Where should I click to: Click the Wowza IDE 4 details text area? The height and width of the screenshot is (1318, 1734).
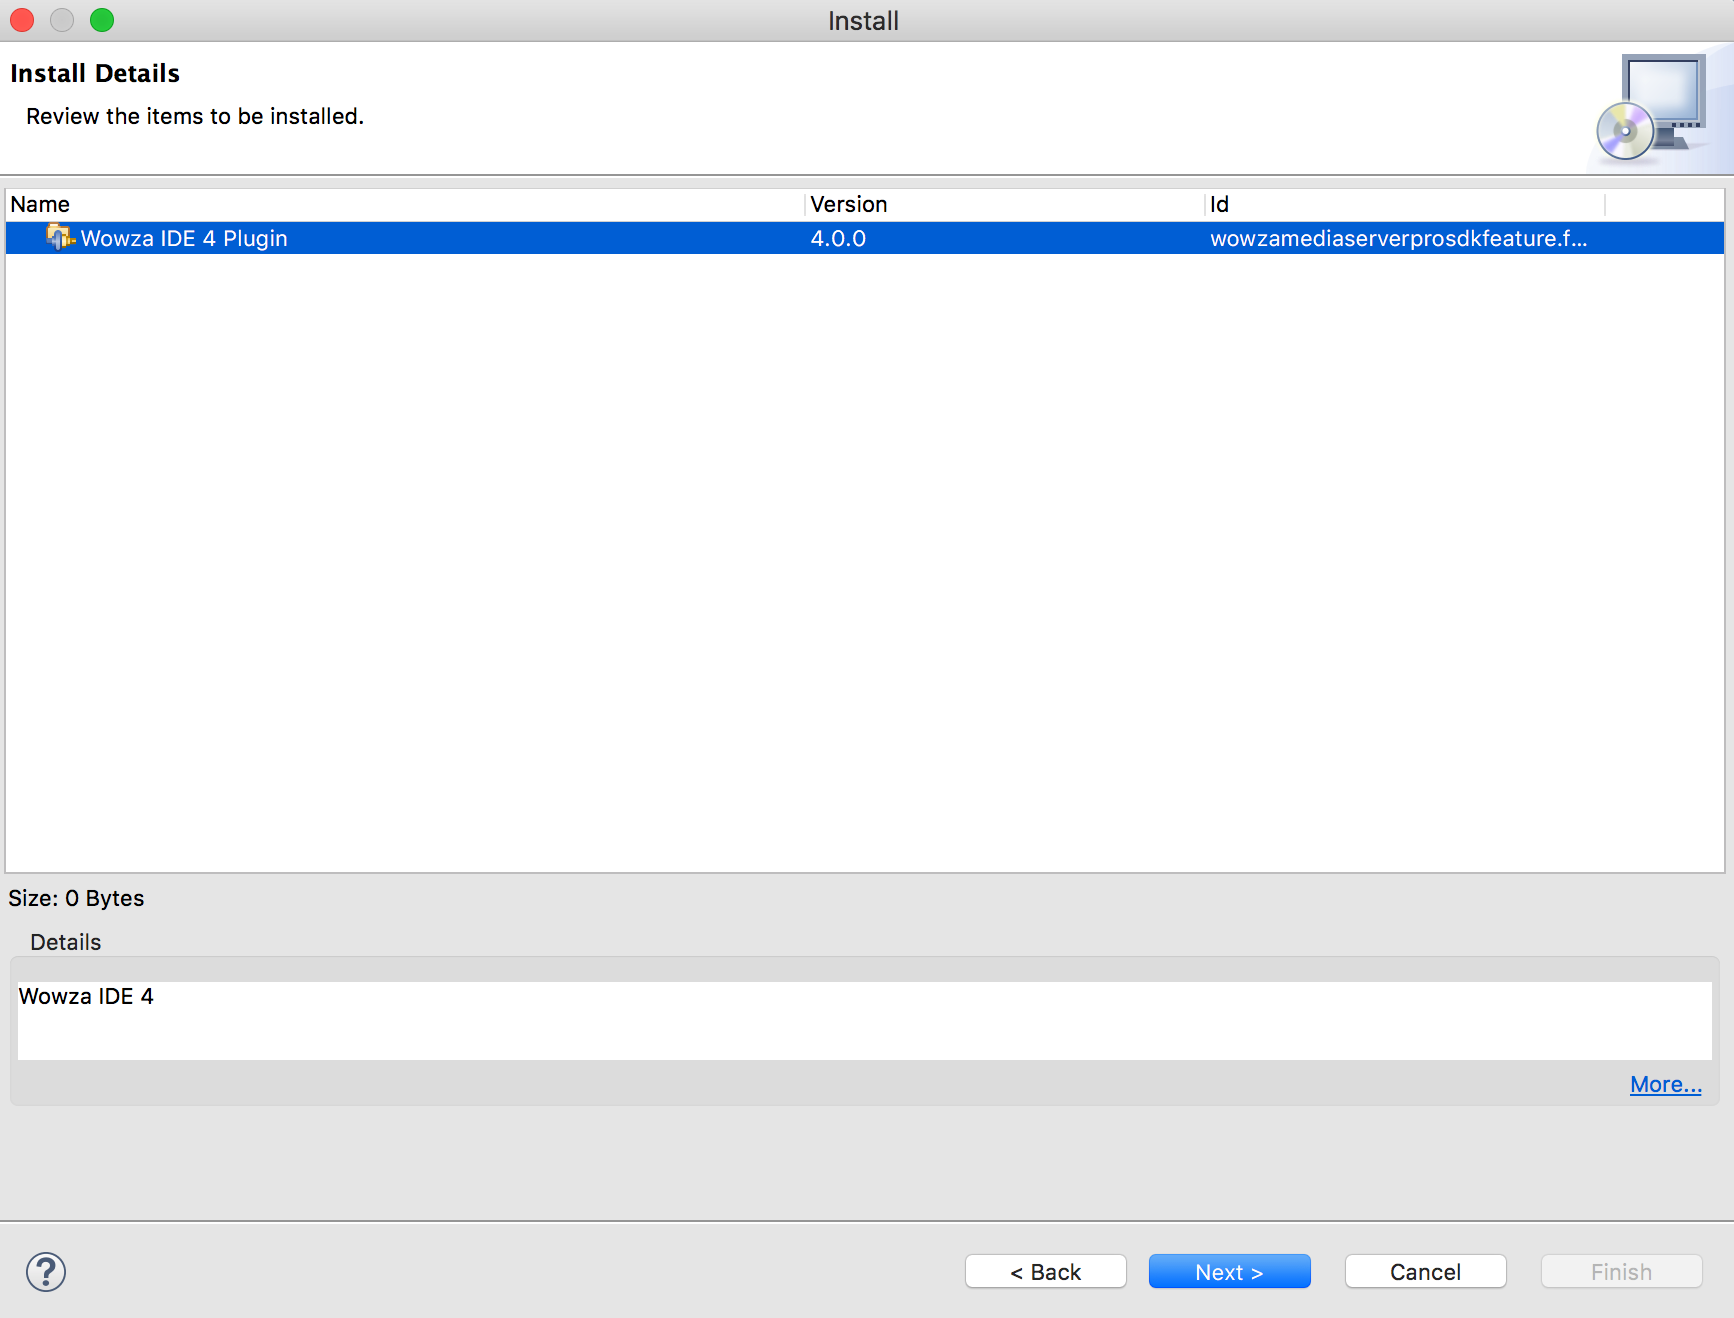865,1020
